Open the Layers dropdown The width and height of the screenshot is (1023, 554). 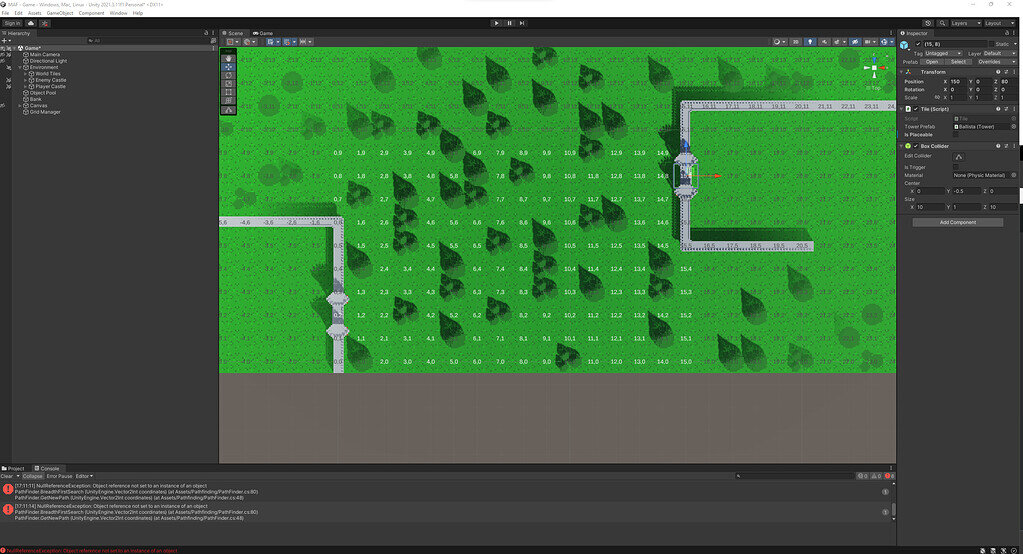(966, 23)
